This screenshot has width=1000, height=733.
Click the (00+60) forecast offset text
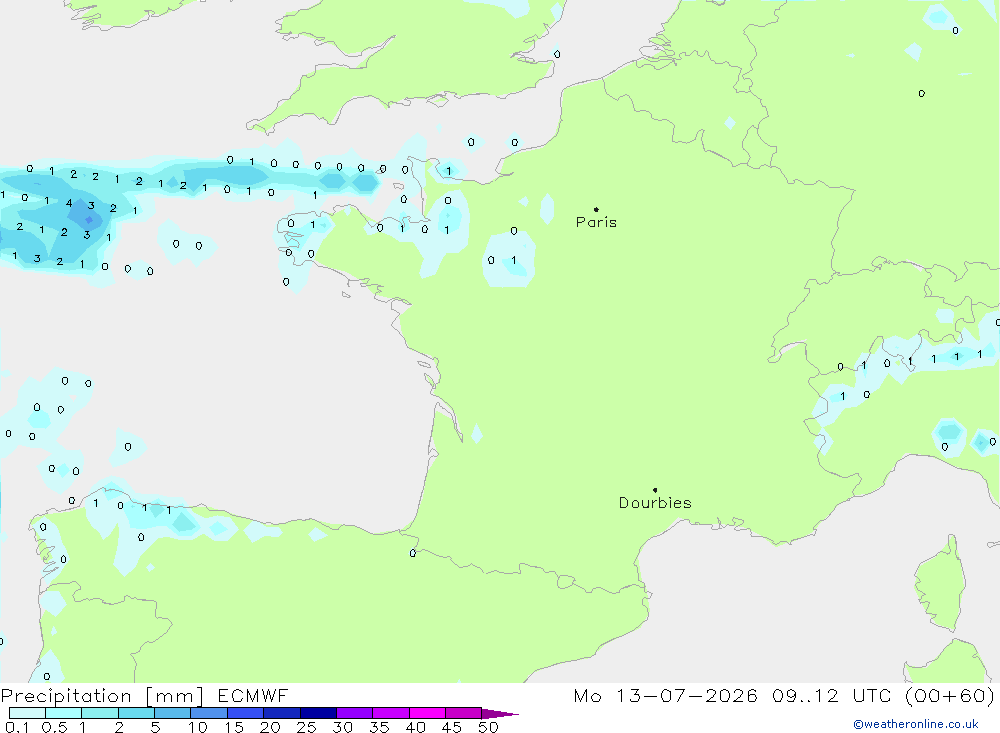click(x=950, y=695)
